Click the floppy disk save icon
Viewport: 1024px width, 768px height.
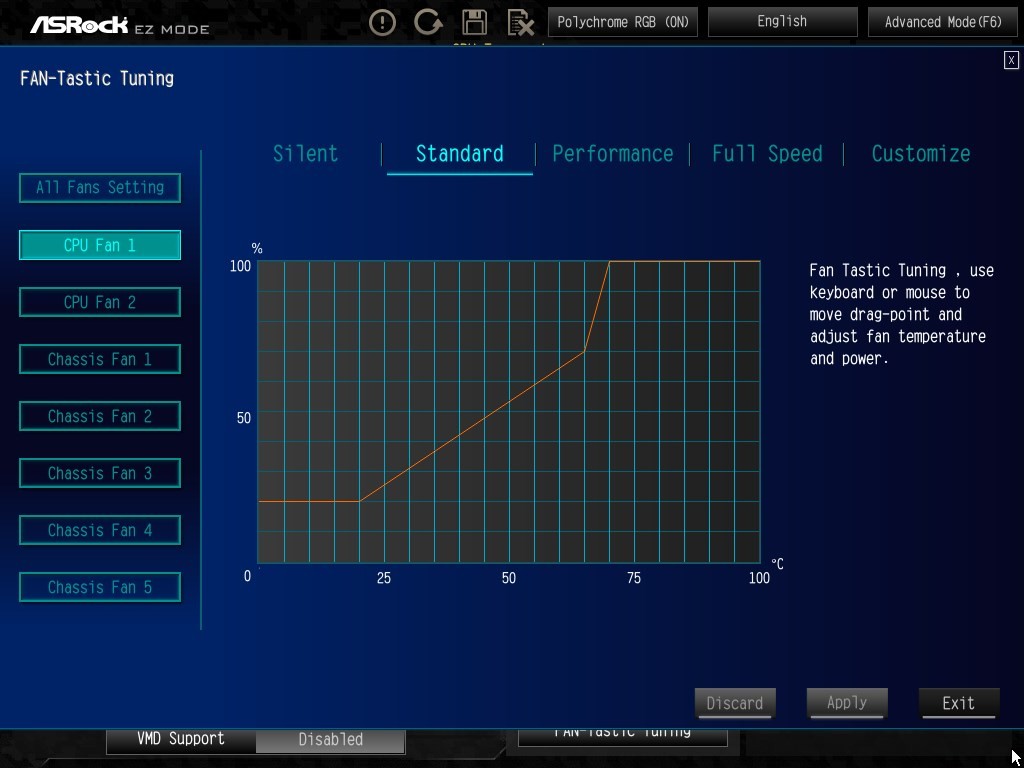point(474,23)
